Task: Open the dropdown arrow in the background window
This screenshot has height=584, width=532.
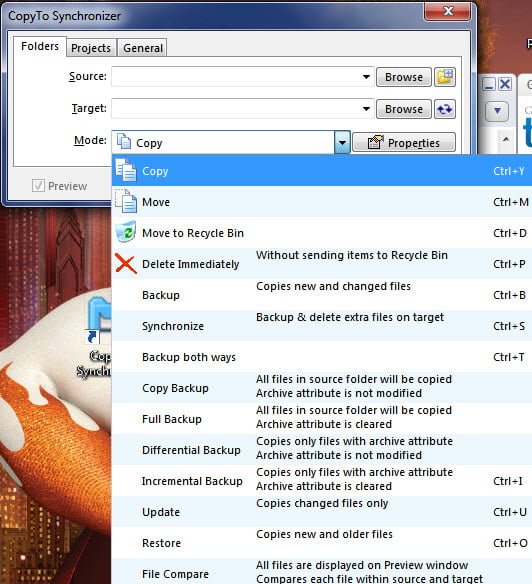Action: point(497,111)
